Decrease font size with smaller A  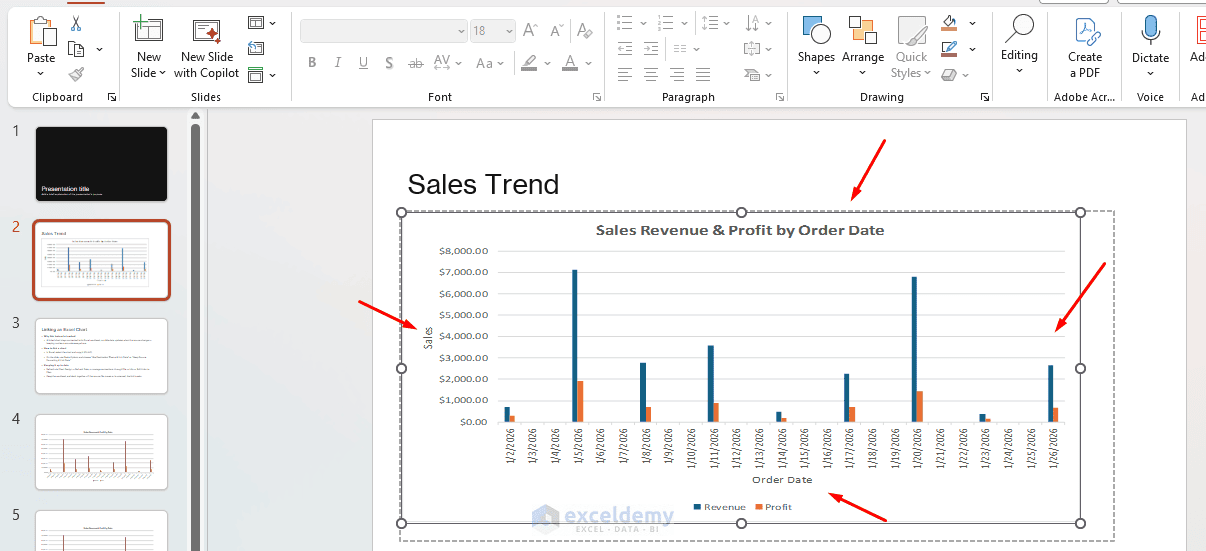pyautogui.click(x=555, y=31)
